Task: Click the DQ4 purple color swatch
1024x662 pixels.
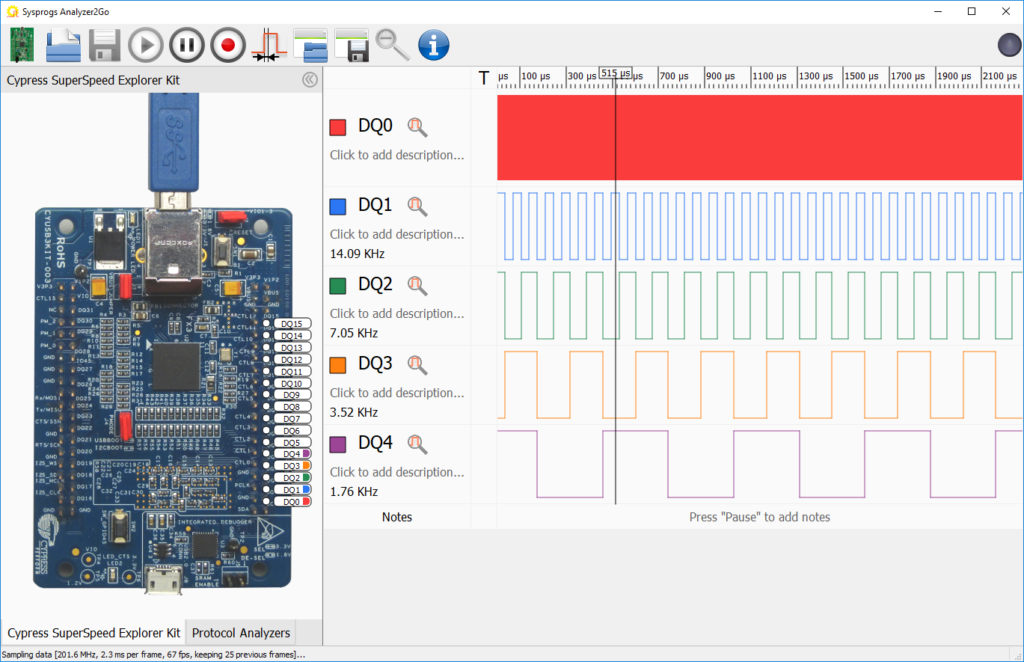Action: click(x=338, y=445)
